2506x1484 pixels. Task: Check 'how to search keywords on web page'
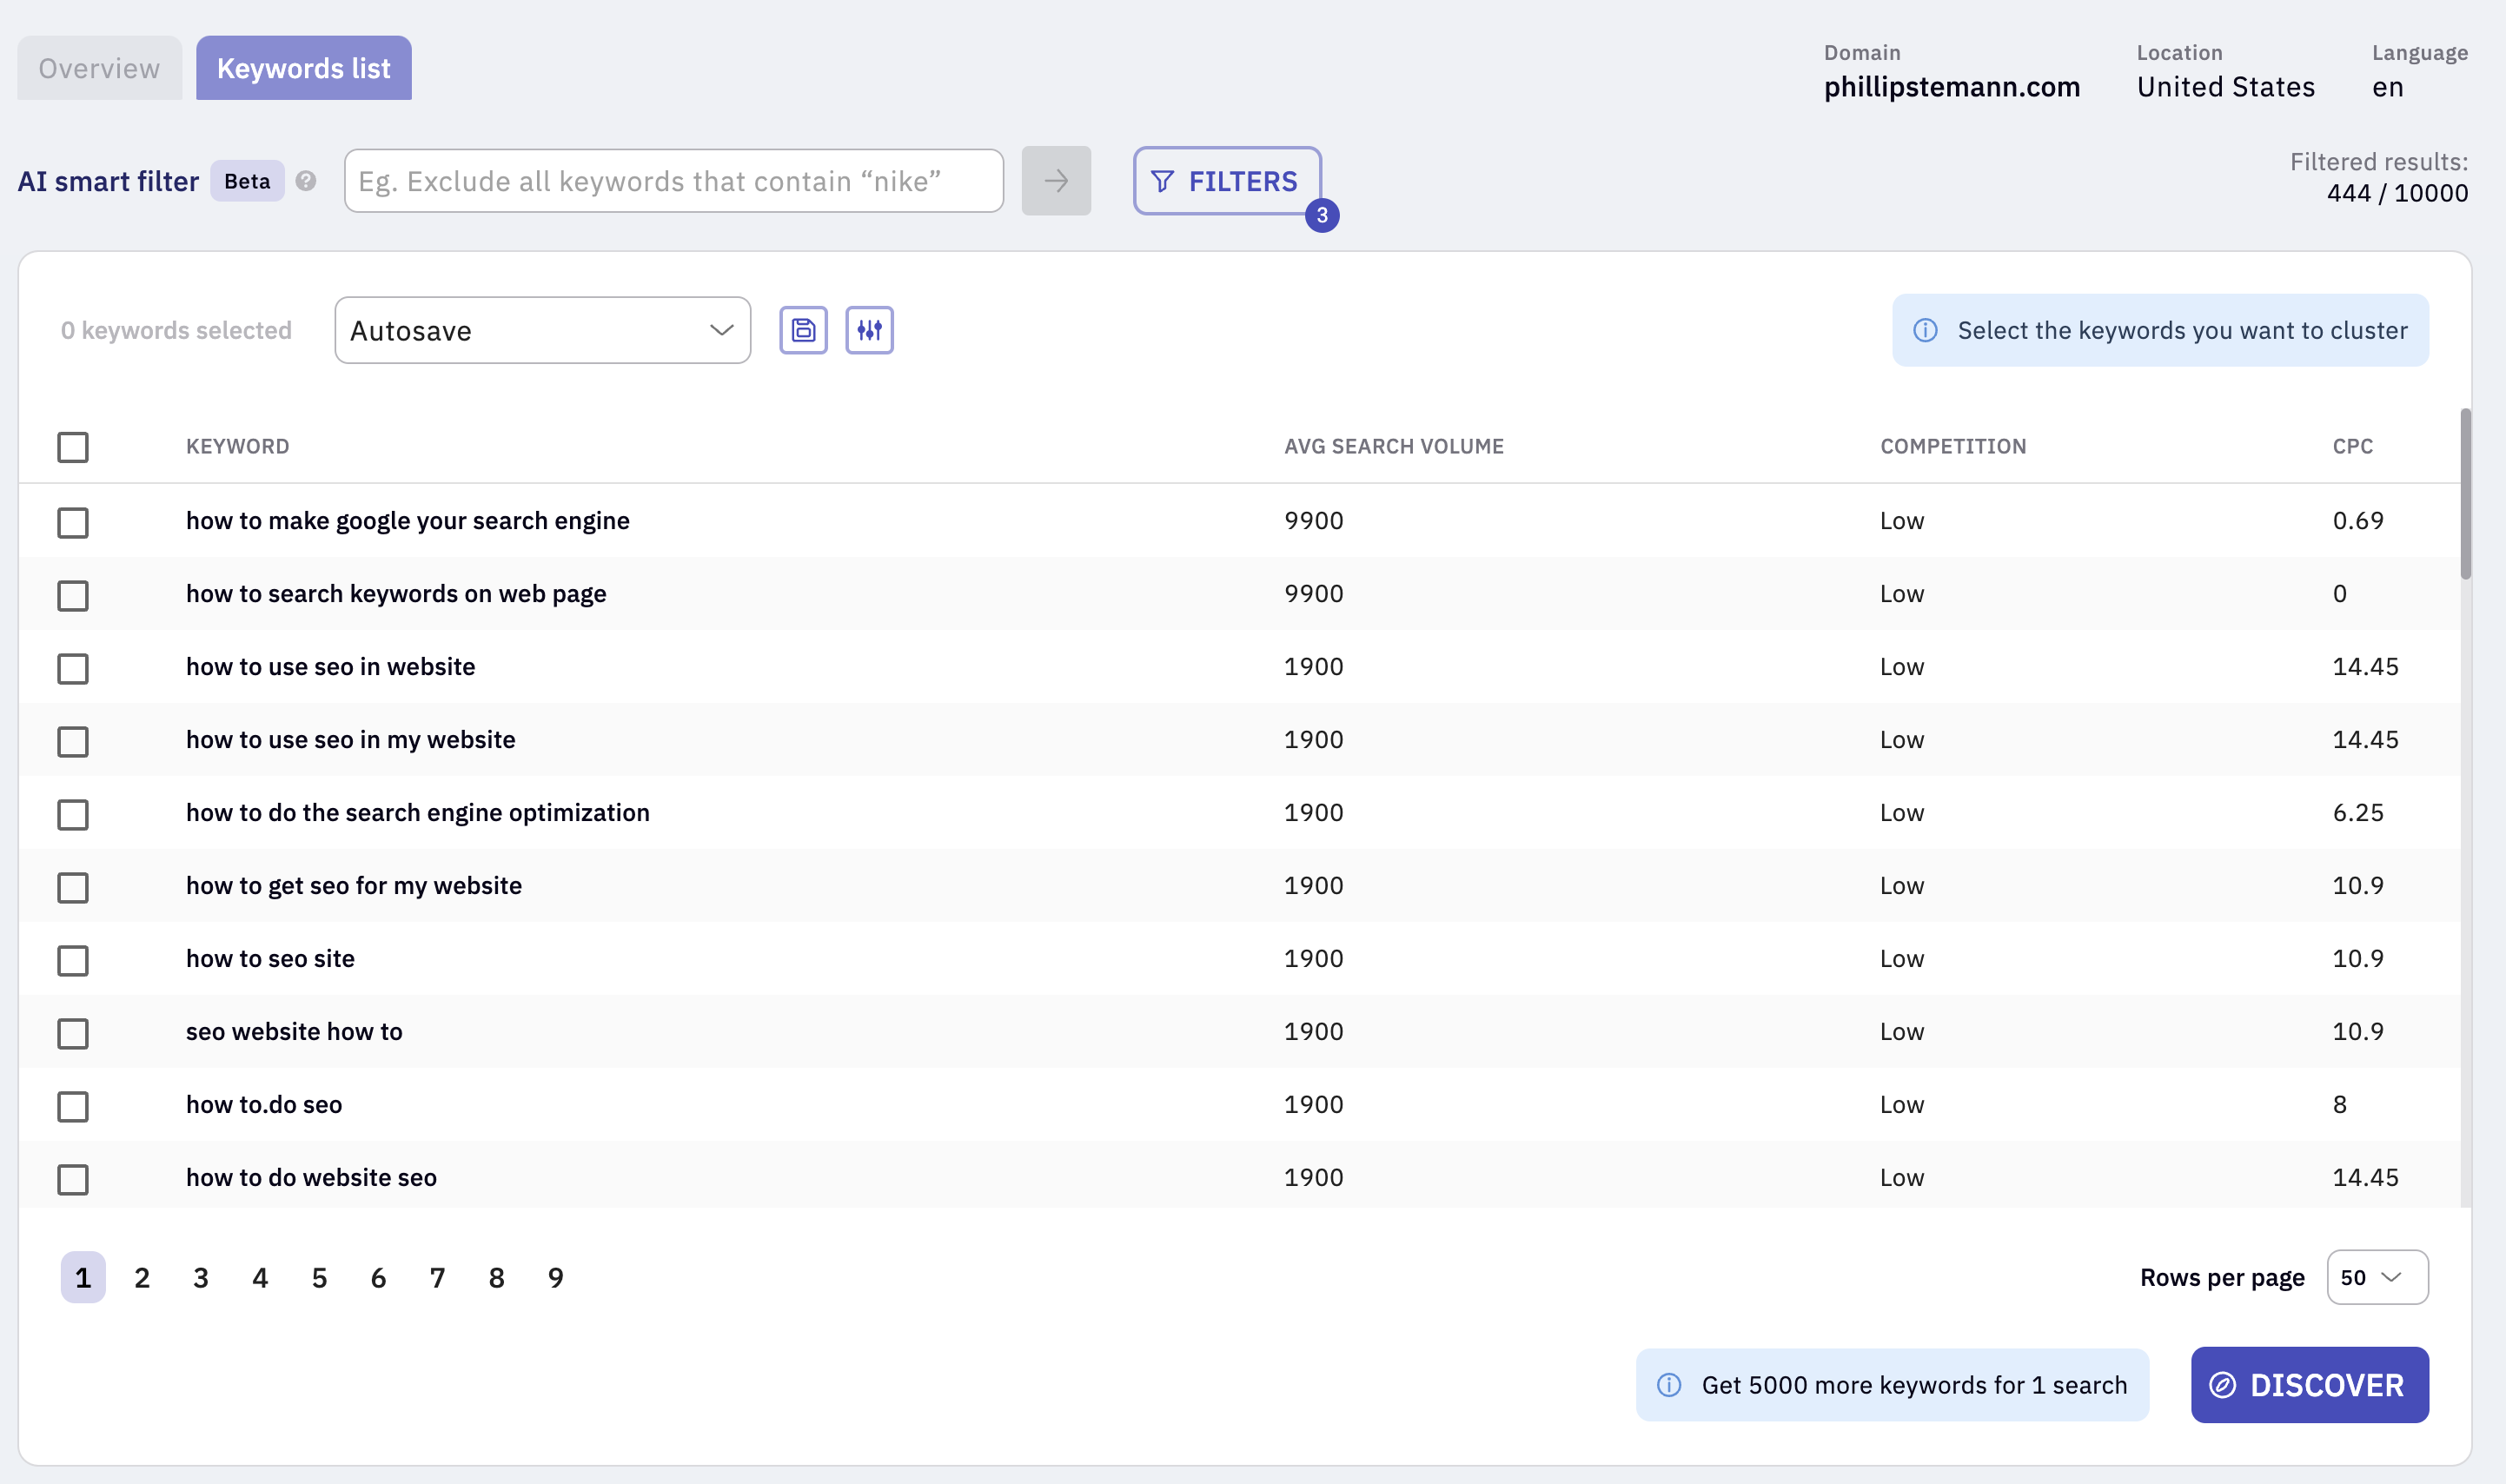[x=73, y=595]
